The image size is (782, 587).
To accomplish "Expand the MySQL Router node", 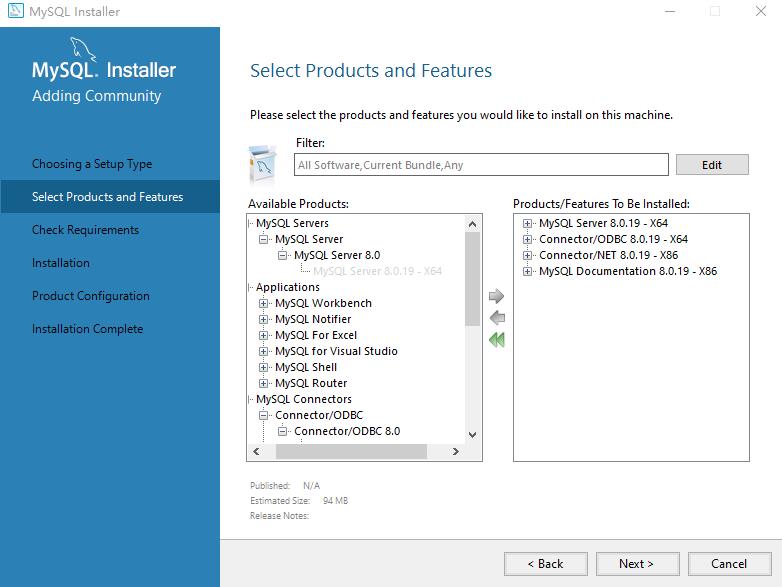I will (263, 383).
